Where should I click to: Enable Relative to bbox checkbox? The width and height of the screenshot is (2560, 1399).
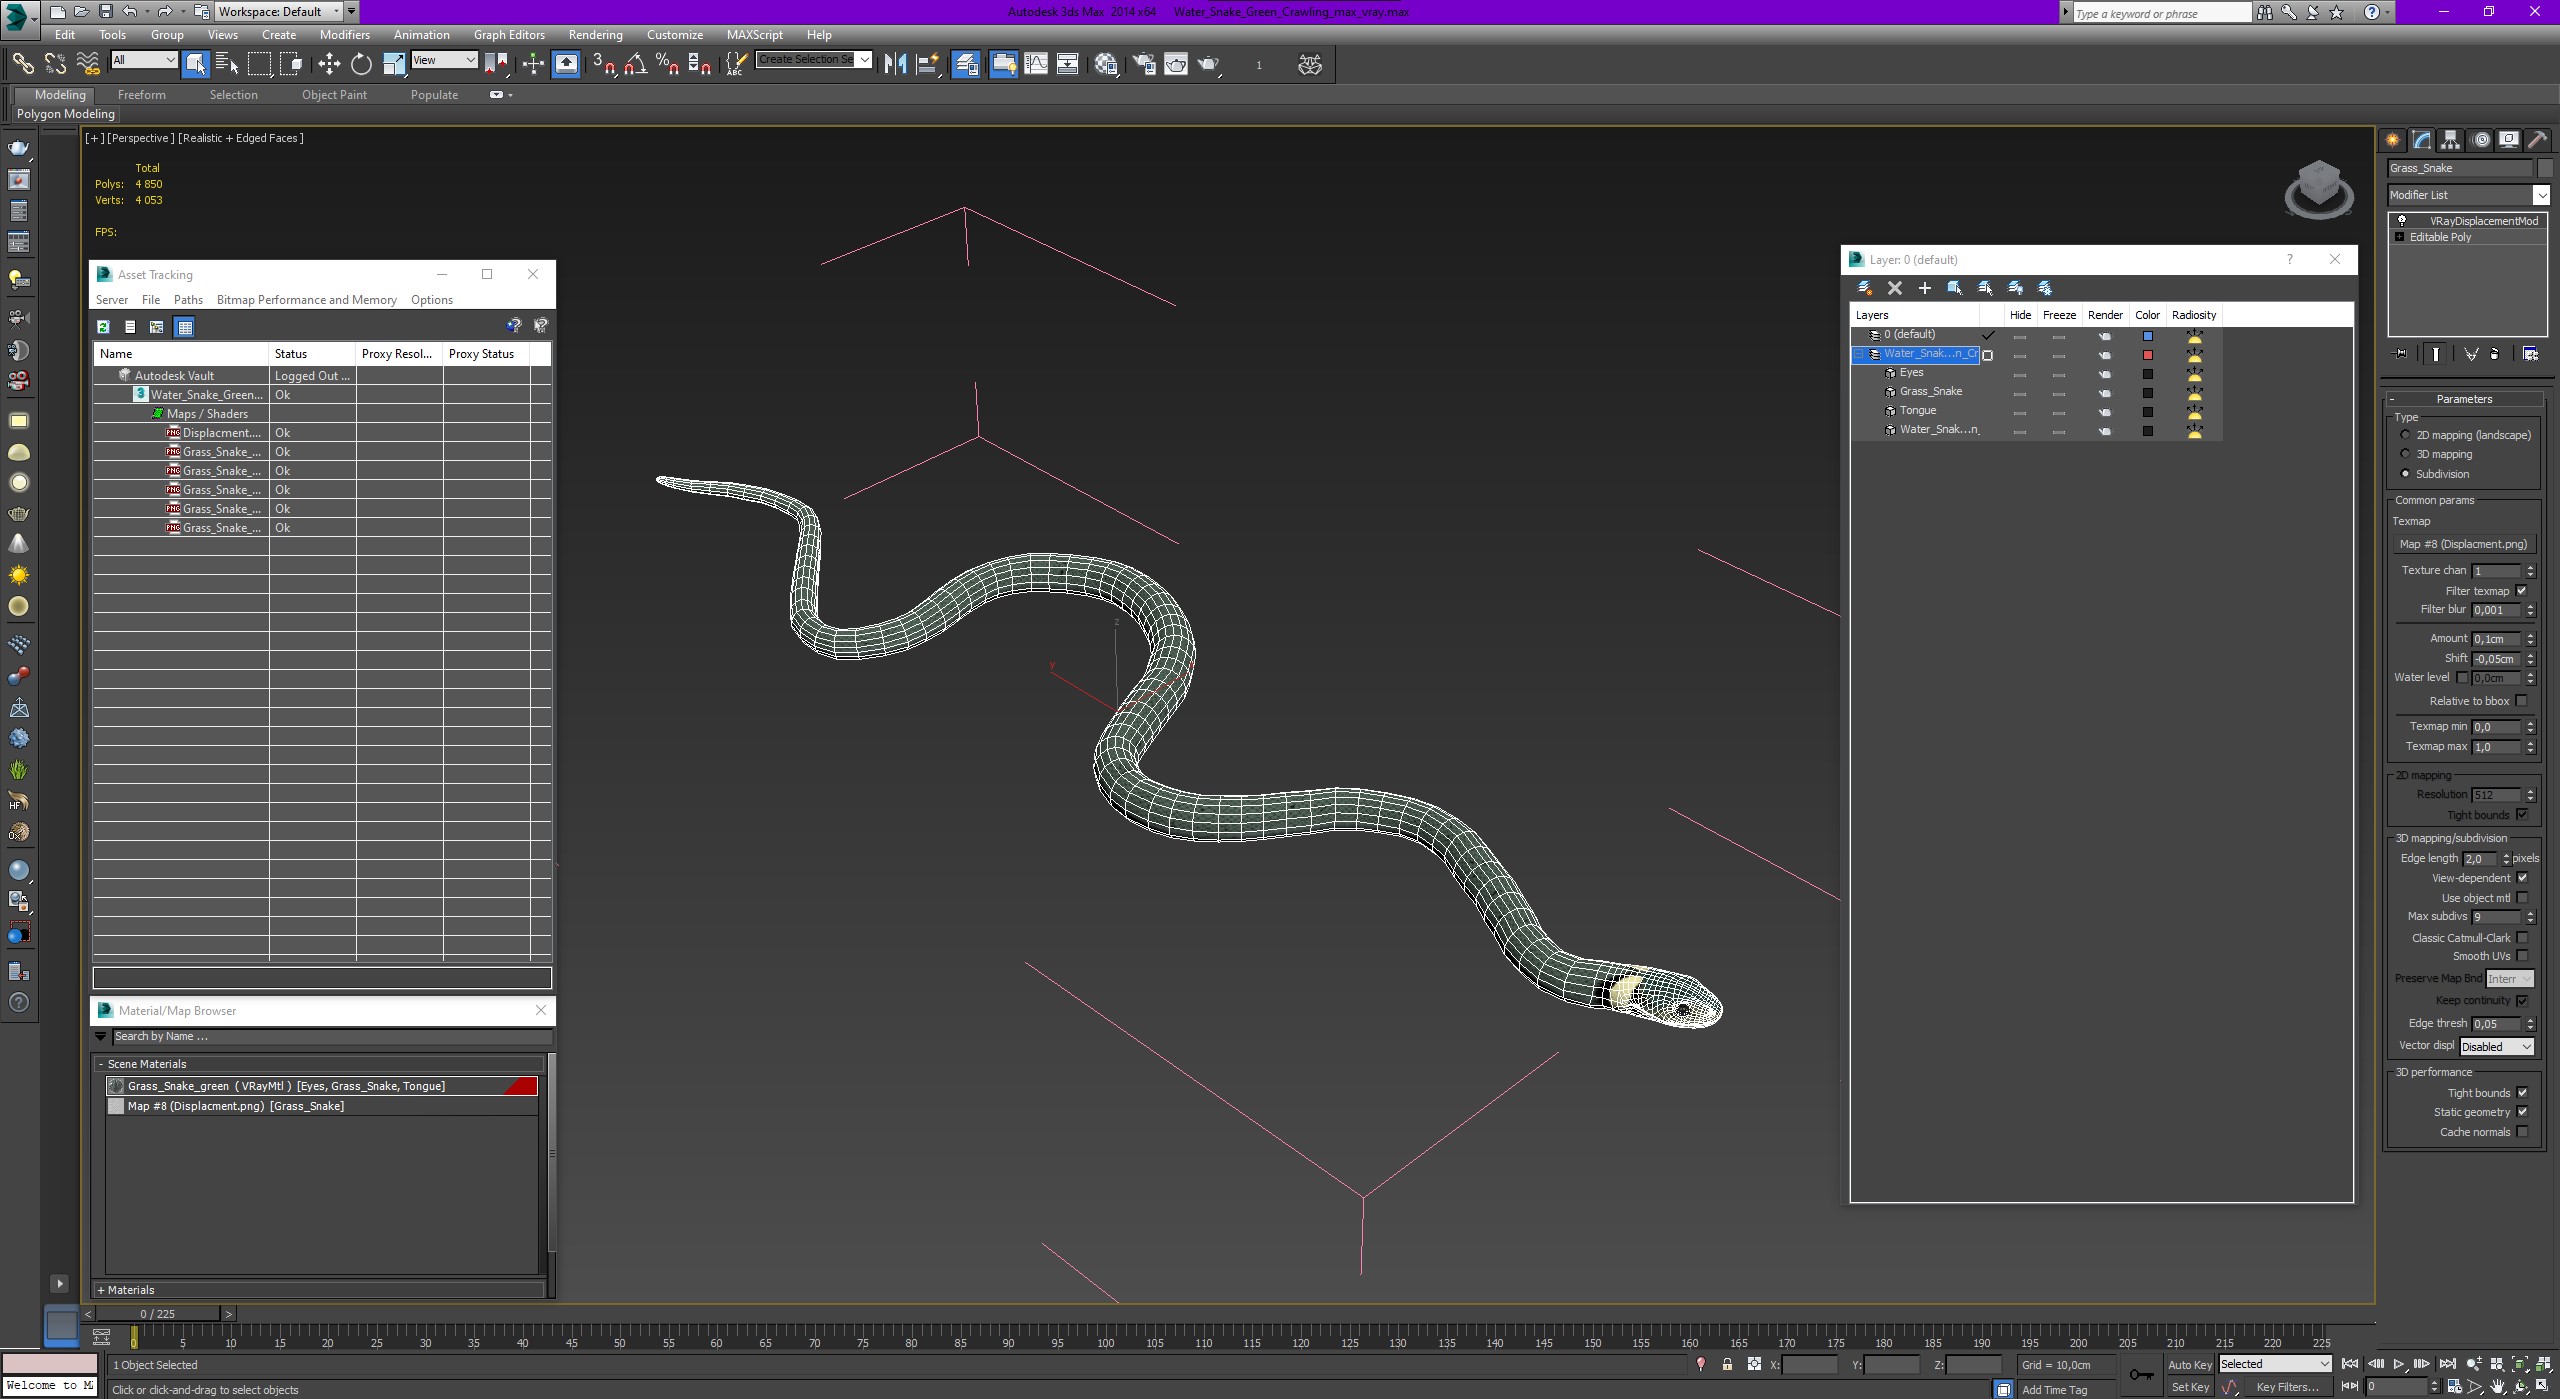(2521, 701)
